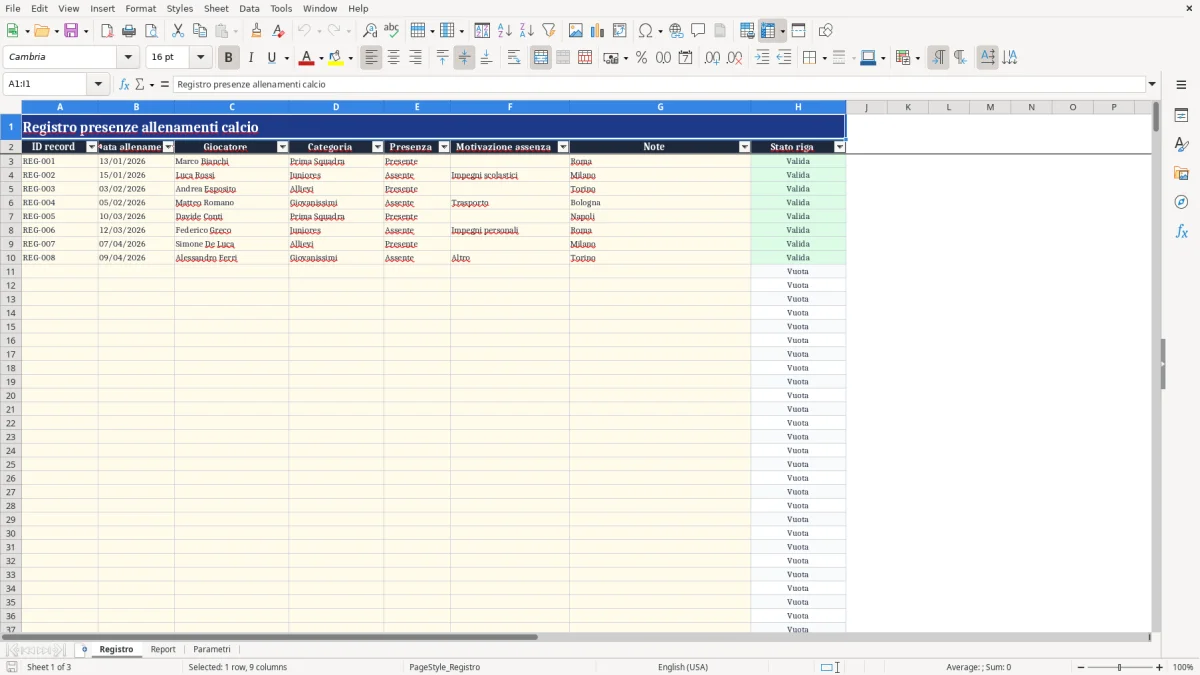This screenshot has height=675, width=1200.
Task: Click the Clear Direct Formatting icon
Action: pos(278,31)
